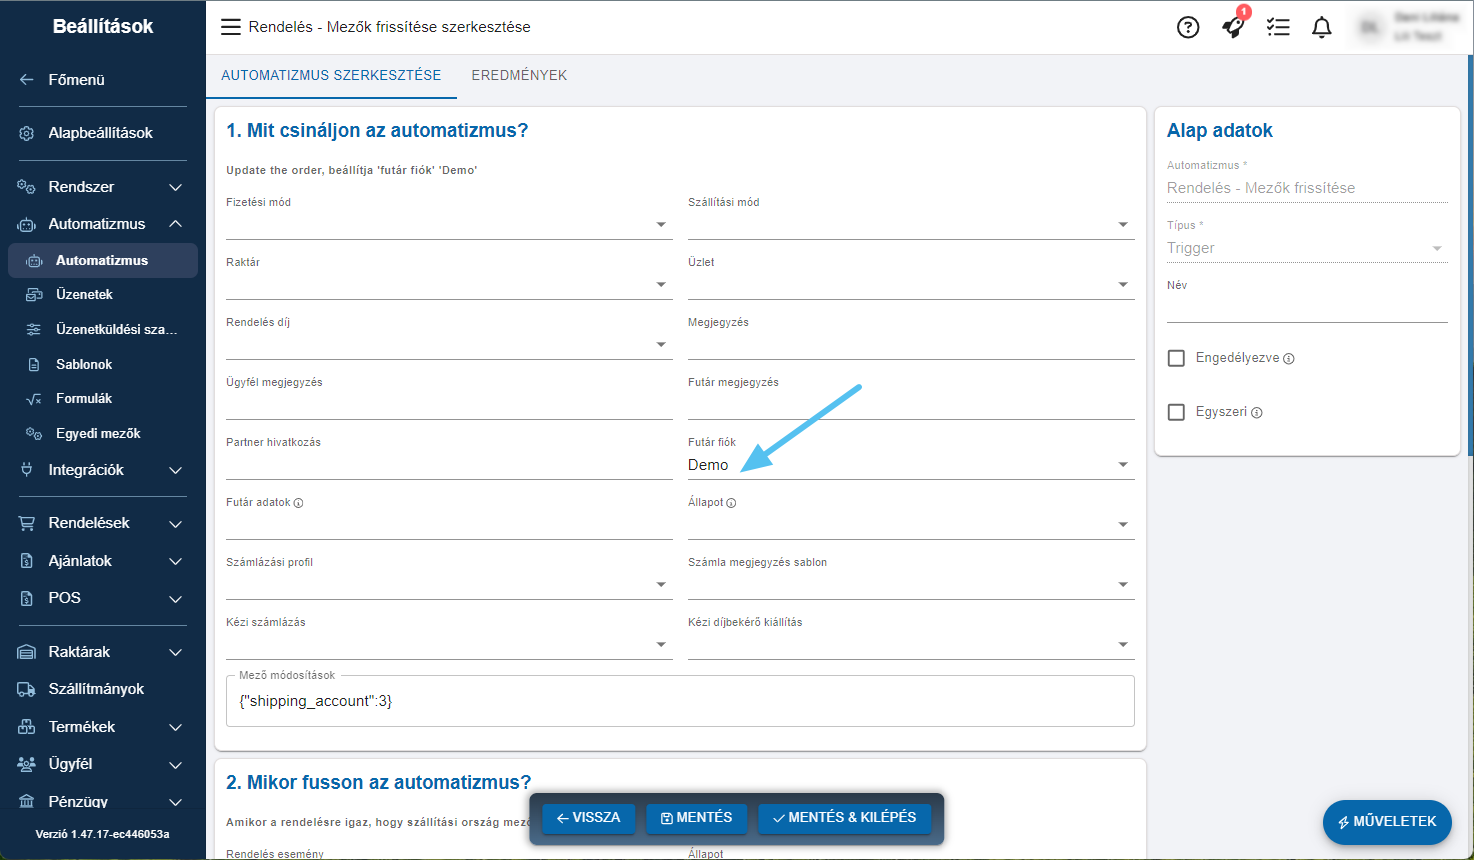Open the help question mark icon
1474x860 pixels.
pos(1187,27)
